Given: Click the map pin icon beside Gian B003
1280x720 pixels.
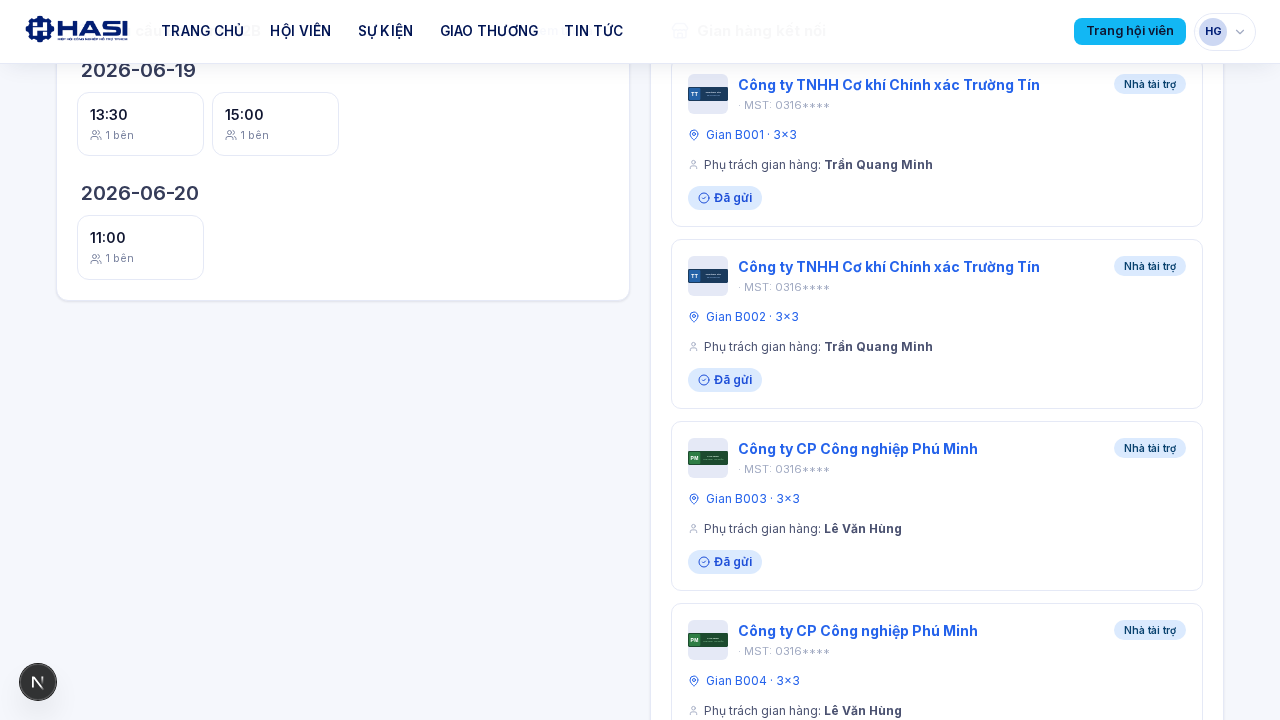Looking at the screenshot, I should coord(694,499).
